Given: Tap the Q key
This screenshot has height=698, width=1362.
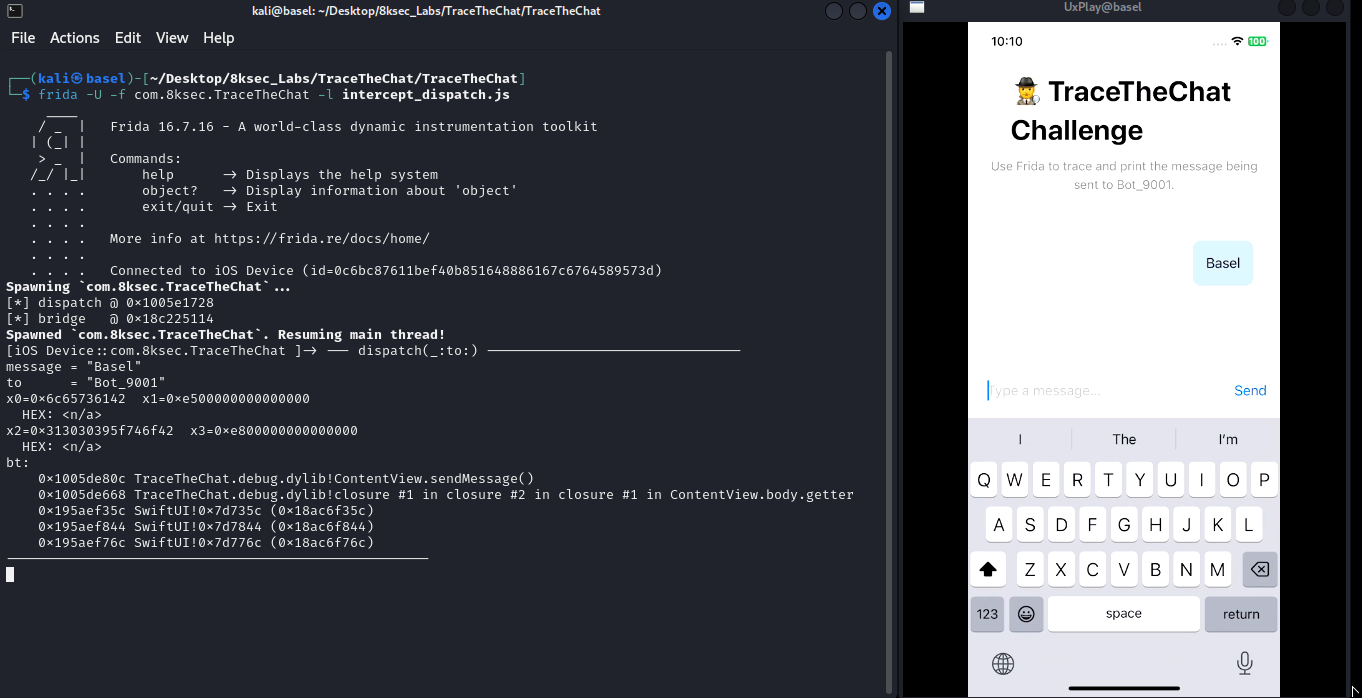Looking at the screenshot, I should tap(984, 480).
